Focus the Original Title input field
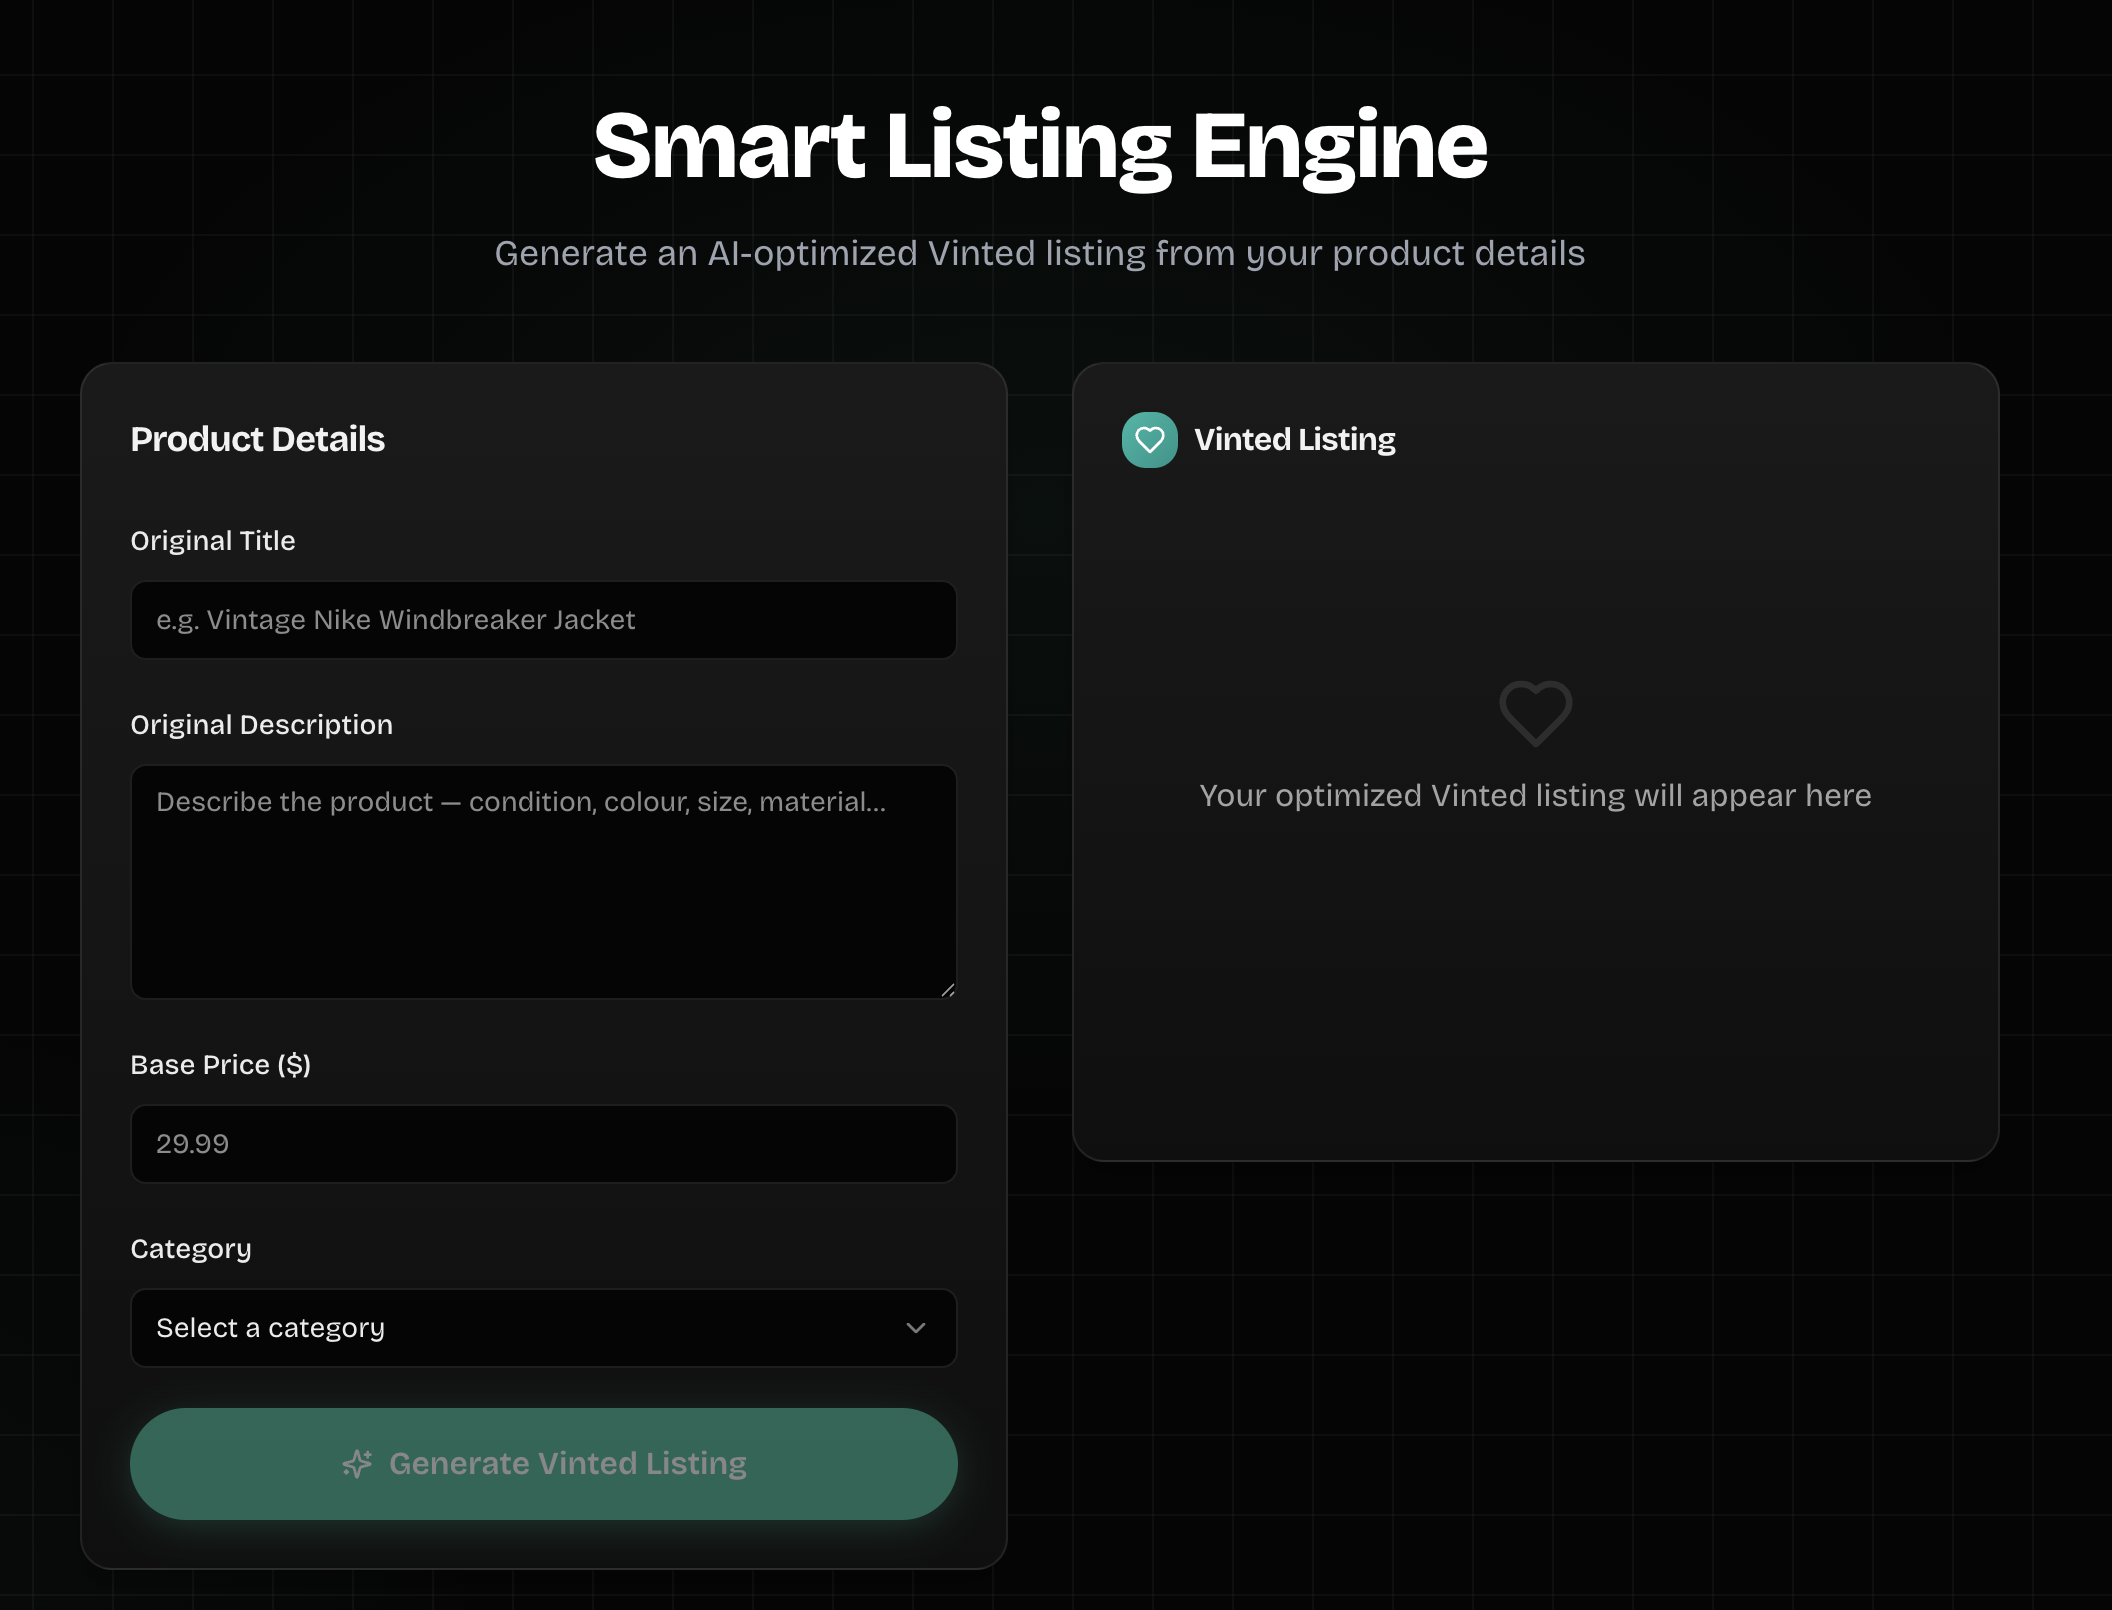 click(543, 620)
